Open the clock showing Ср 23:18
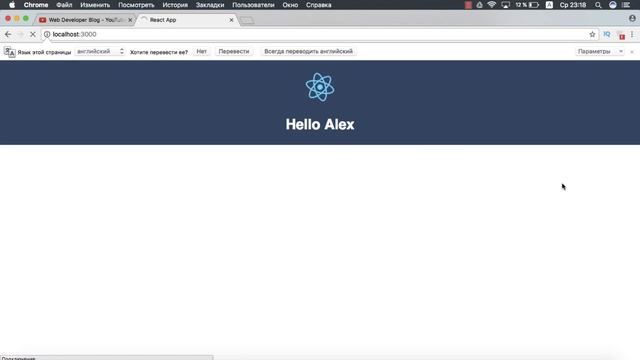Image resolution: width=640 pixels, height=360 pixels. [x=573, y=5]
